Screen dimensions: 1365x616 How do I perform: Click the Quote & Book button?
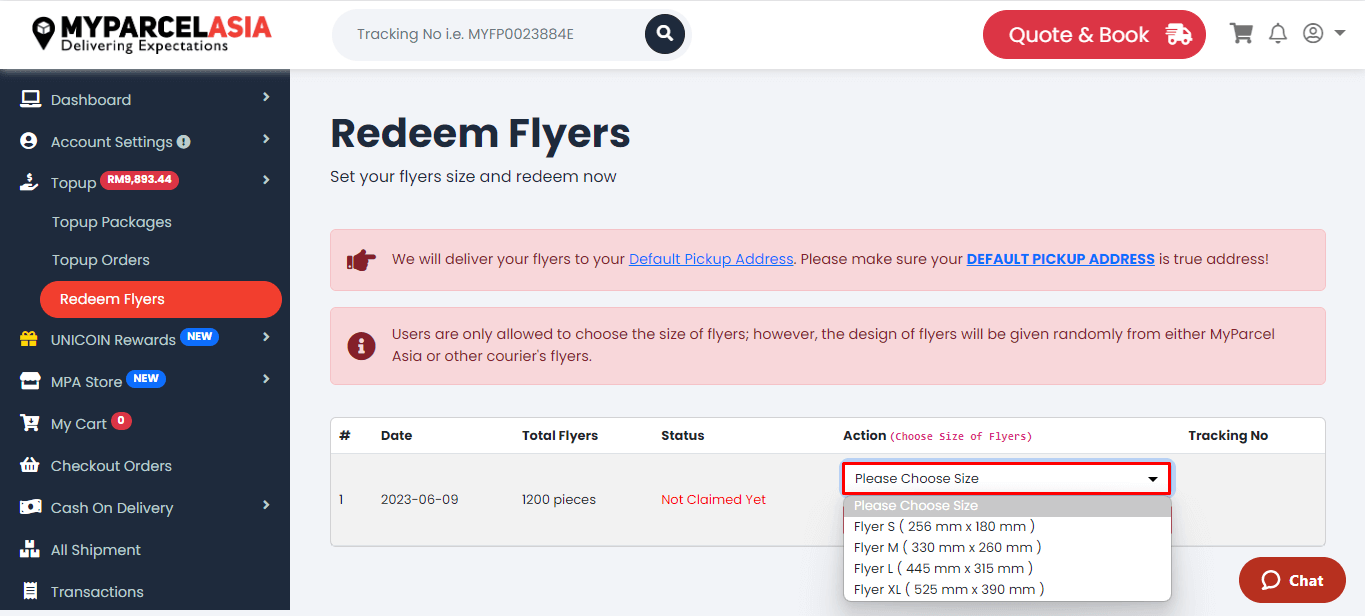(x=1094, y=35)
